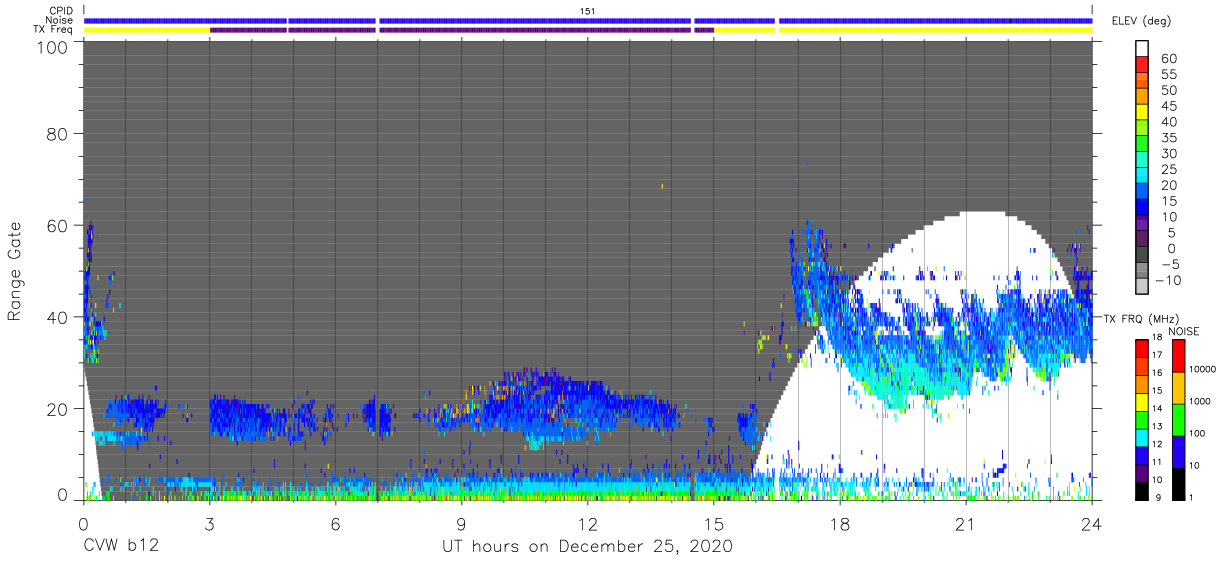The width and height of the screenshot is (1228, 567).
Task: Pick the red 17-18 segment of TX FRQ bar
Action: (x=1144, y=348)
